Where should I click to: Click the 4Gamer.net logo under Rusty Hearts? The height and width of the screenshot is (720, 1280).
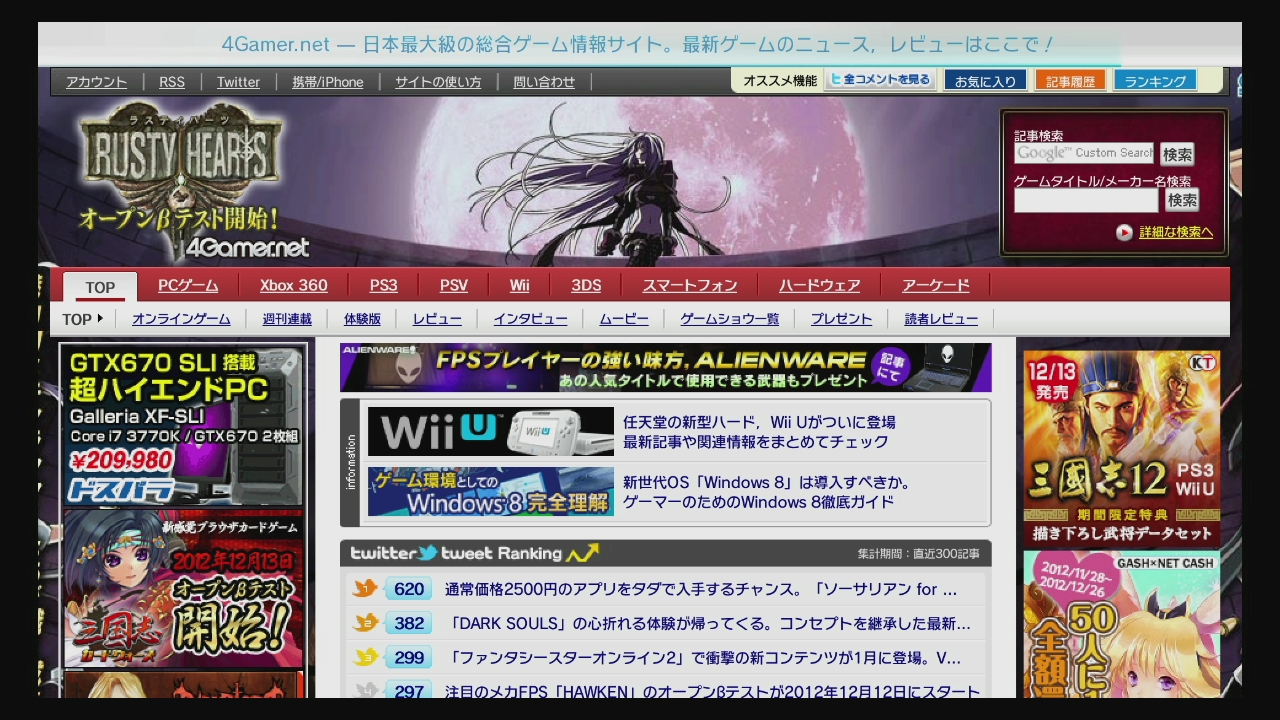(247, 247)
